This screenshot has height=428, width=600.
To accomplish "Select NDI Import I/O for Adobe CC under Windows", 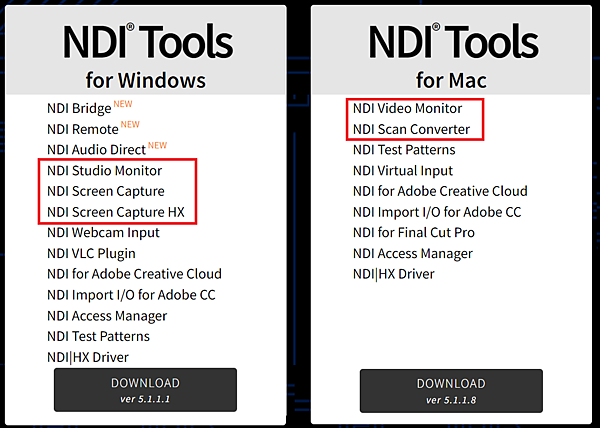I will 131,295.
